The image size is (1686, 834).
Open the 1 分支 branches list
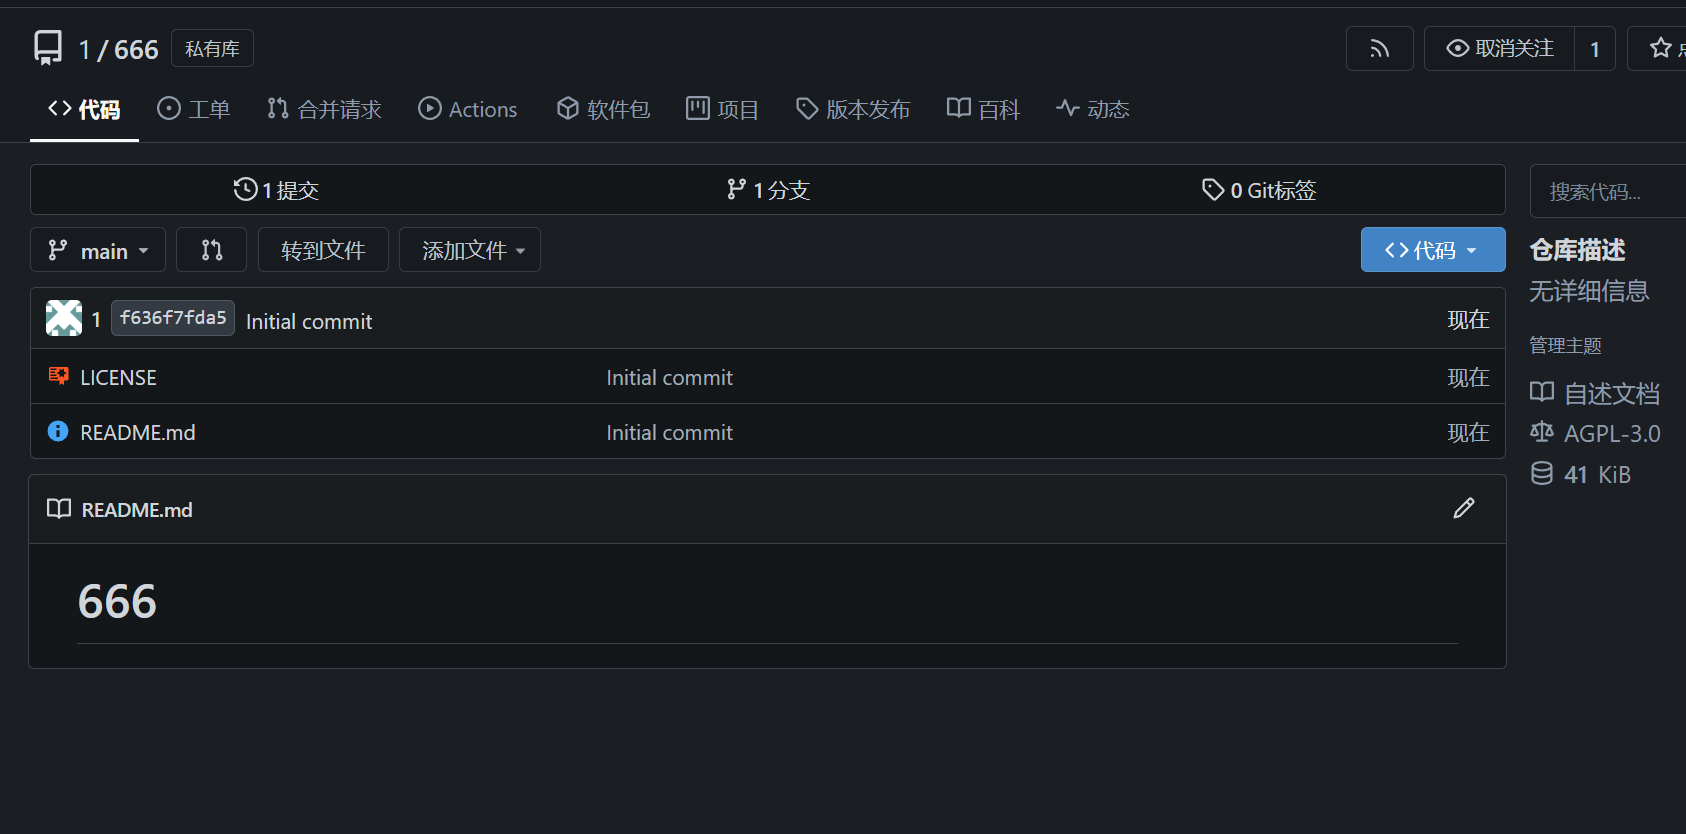click(x=768, y=190)
